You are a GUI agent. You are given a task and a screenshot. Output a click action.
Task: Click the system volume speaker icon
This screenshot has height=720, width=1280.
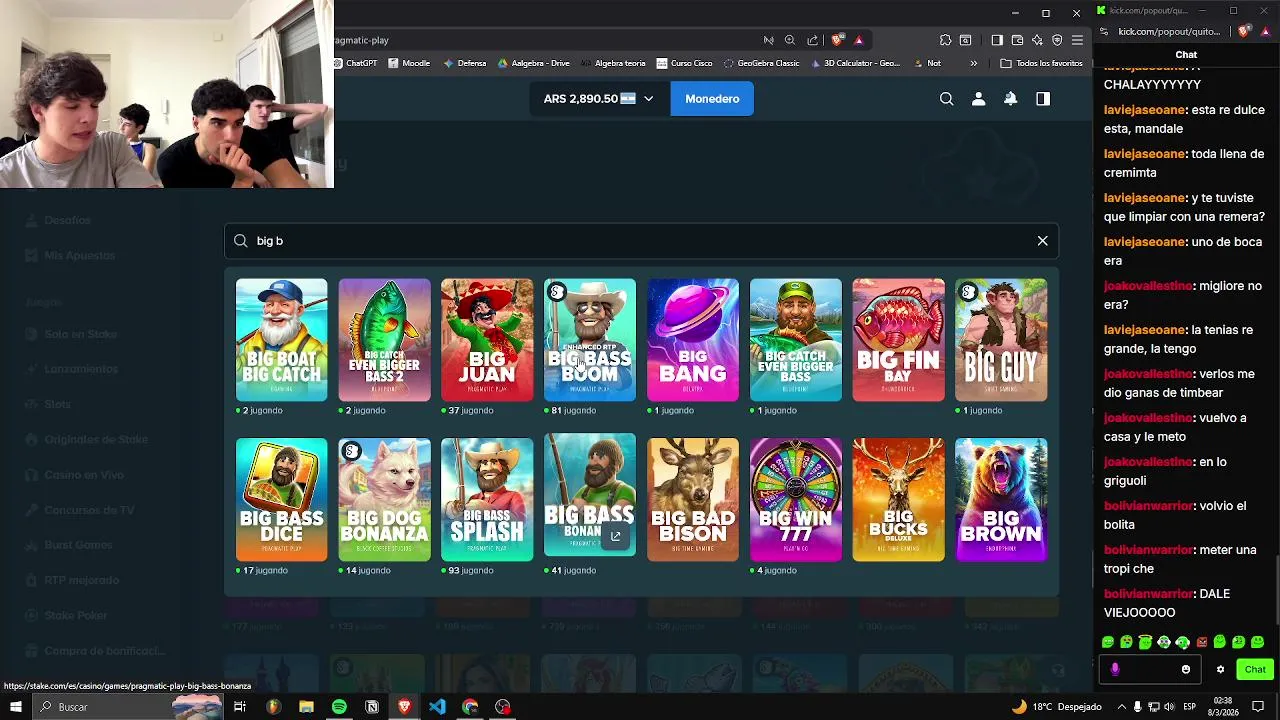pos(1169,707)
